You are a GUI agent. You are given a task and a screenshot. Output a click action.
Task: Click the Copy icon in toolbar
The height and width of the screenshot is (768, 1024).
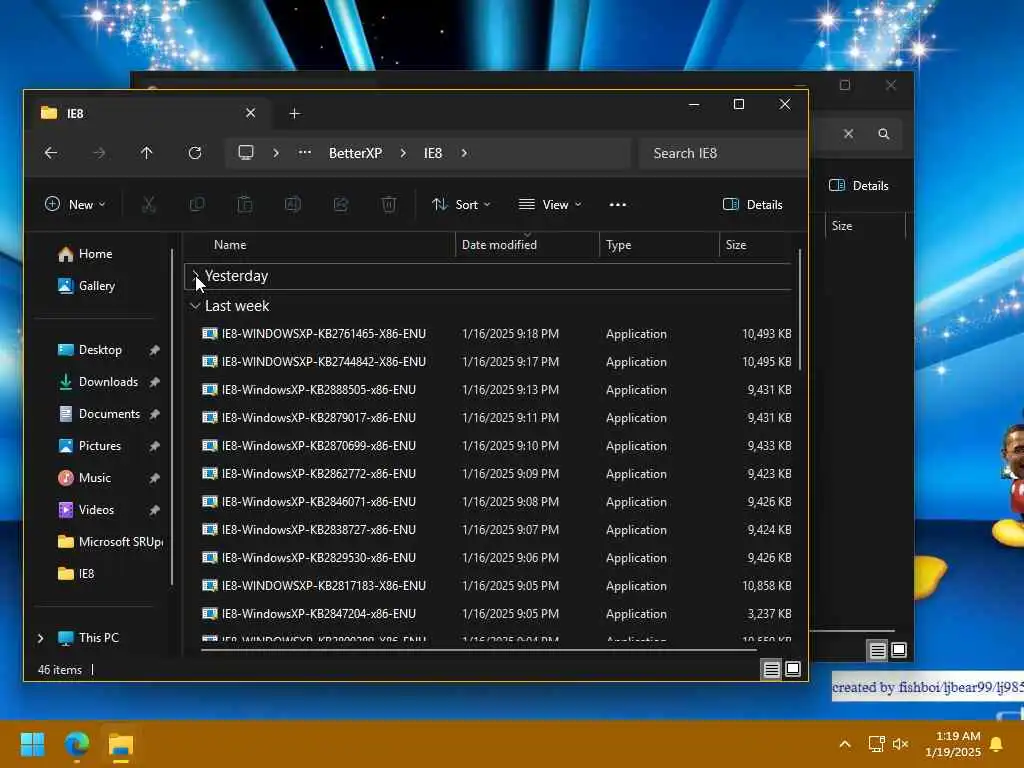pyautogui.click(x=197, y=204)
